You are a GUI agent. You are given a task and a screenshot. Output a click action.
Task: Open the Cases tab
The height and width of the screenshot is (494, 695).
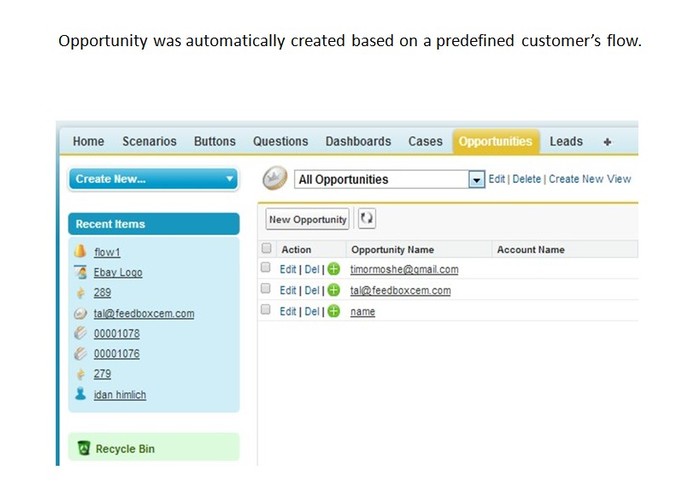click(x=425, y=141)
